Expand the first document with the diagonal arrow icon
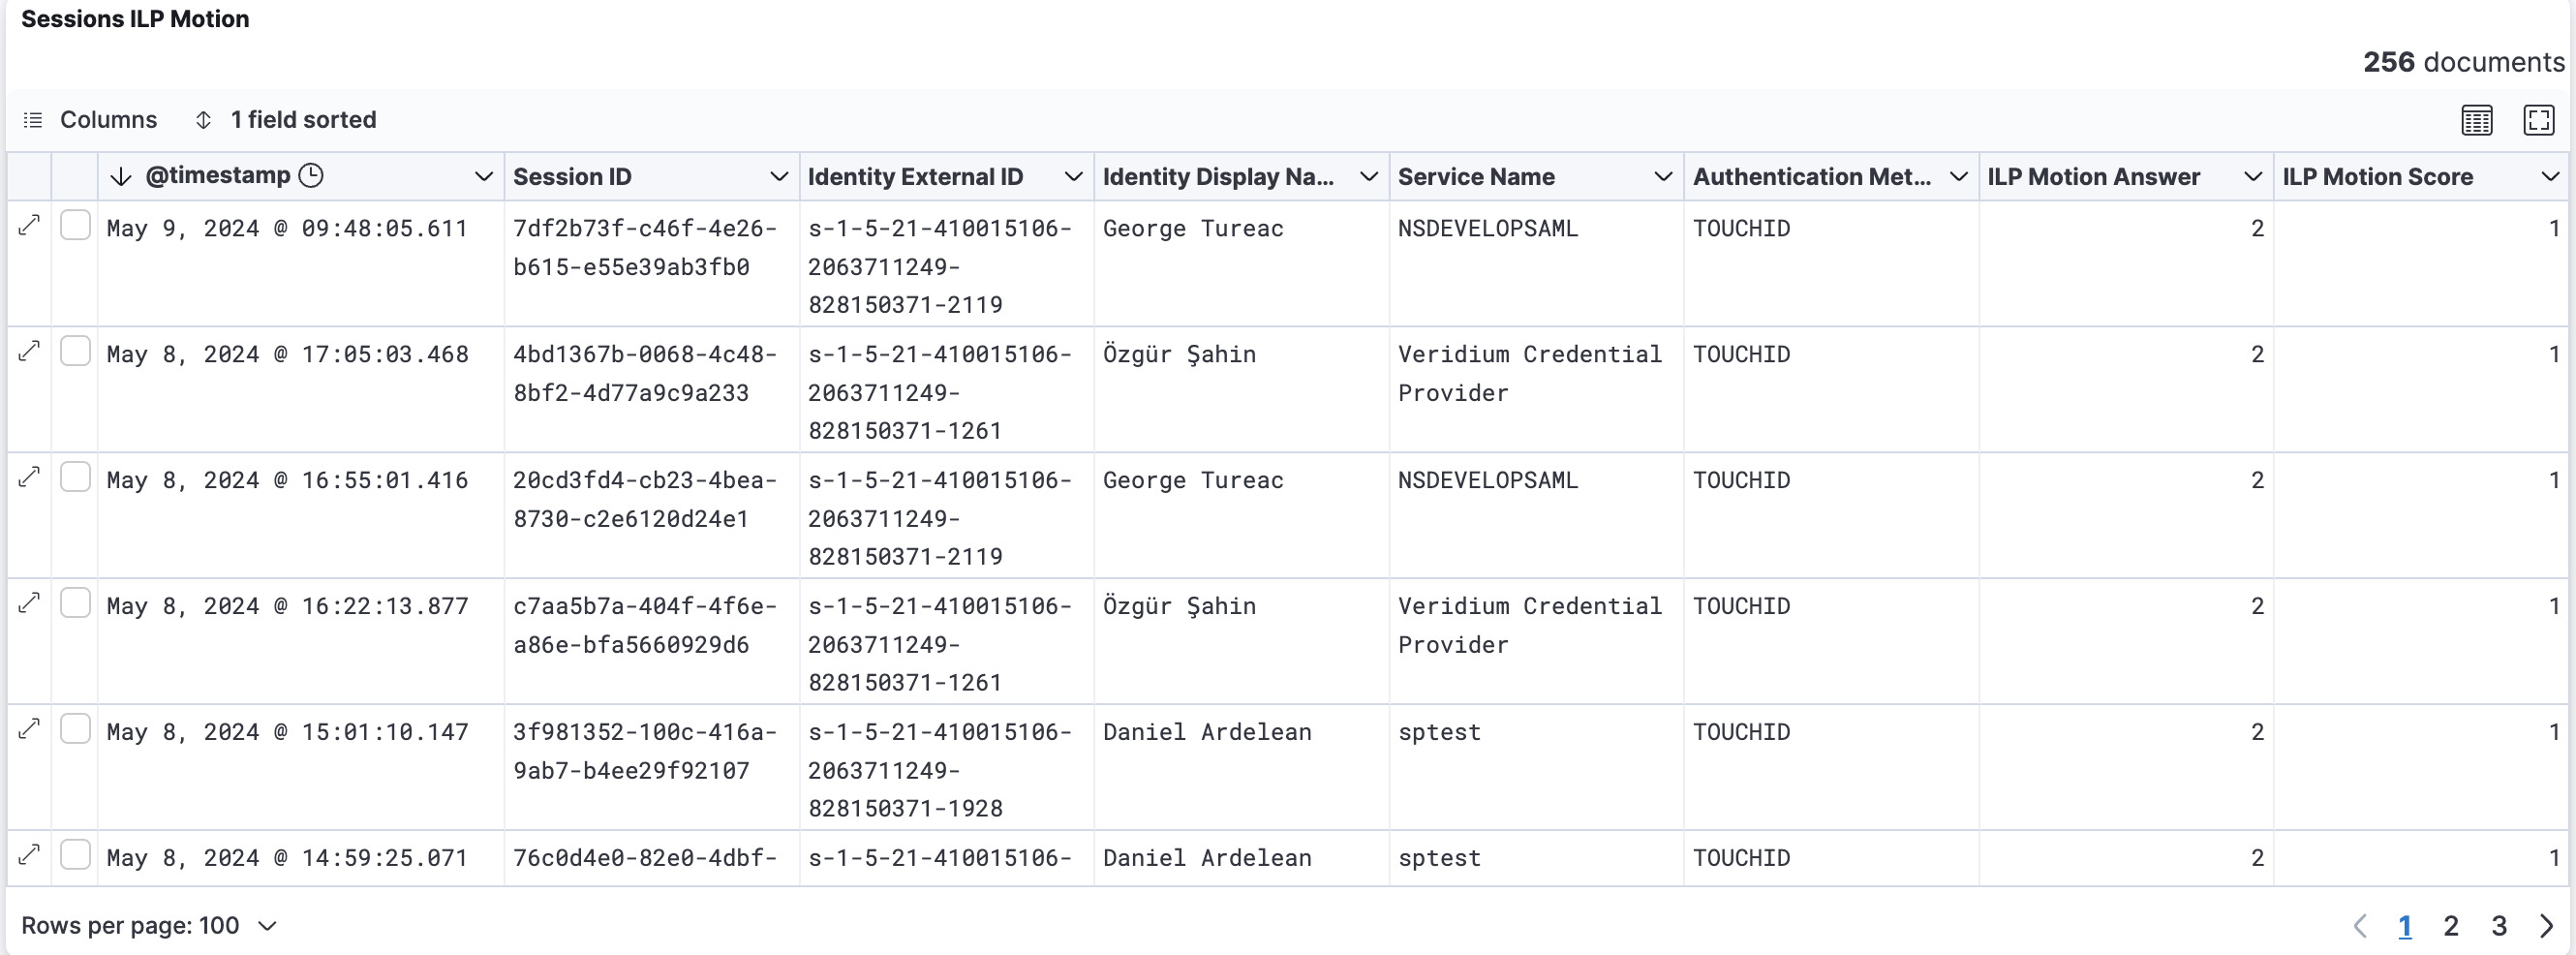The image size is (2576, 955). [x=29, y=224]
